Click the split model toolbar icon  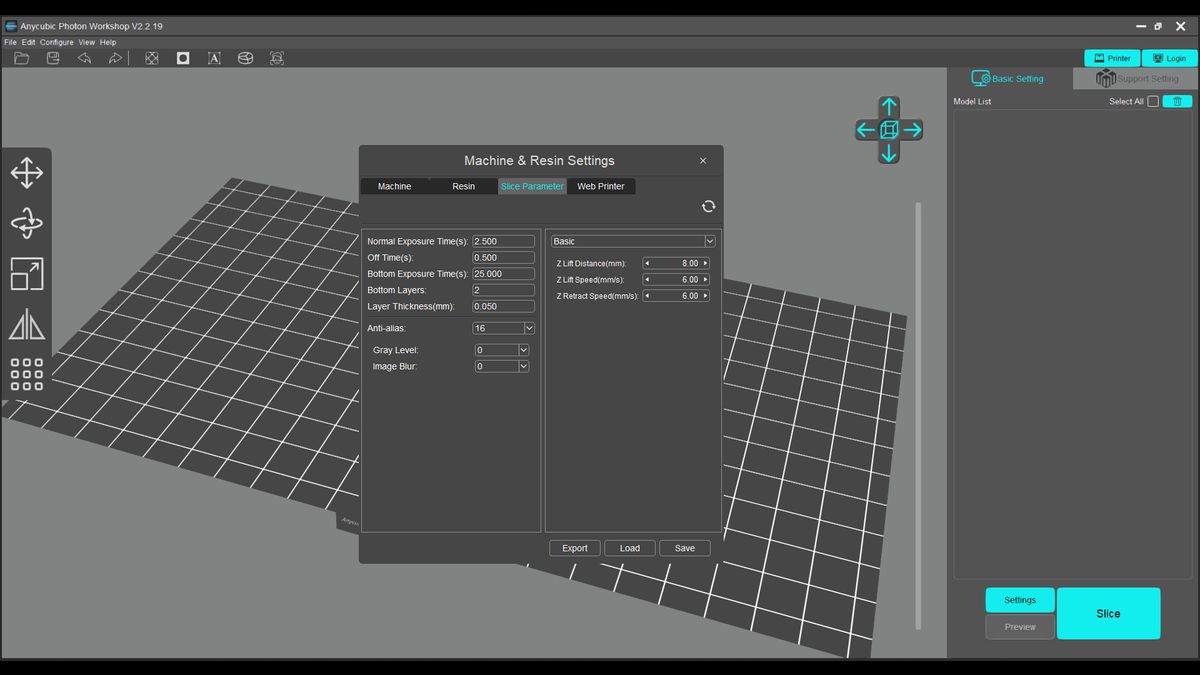[x=245, y=58]
